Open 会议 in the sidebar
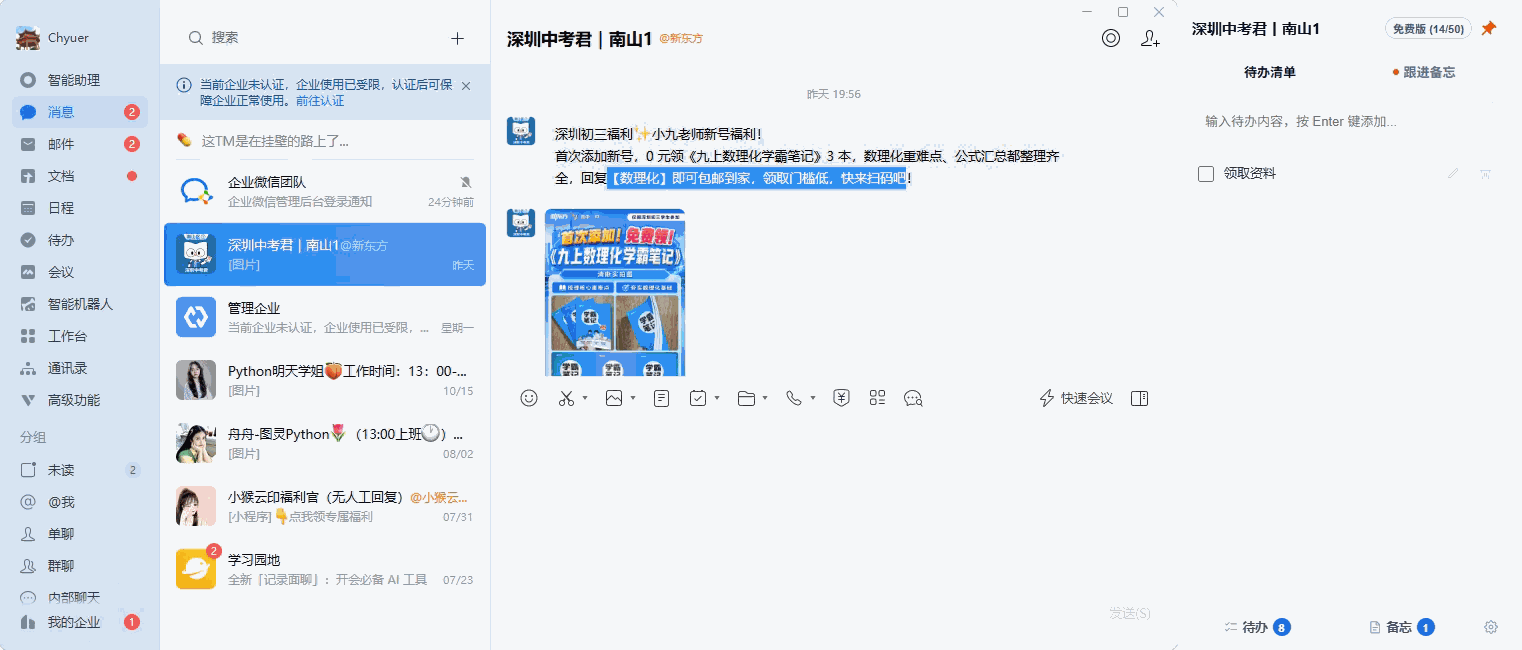Image resolution: width=1522 pixels, height=650 pixels. [80, 272]
